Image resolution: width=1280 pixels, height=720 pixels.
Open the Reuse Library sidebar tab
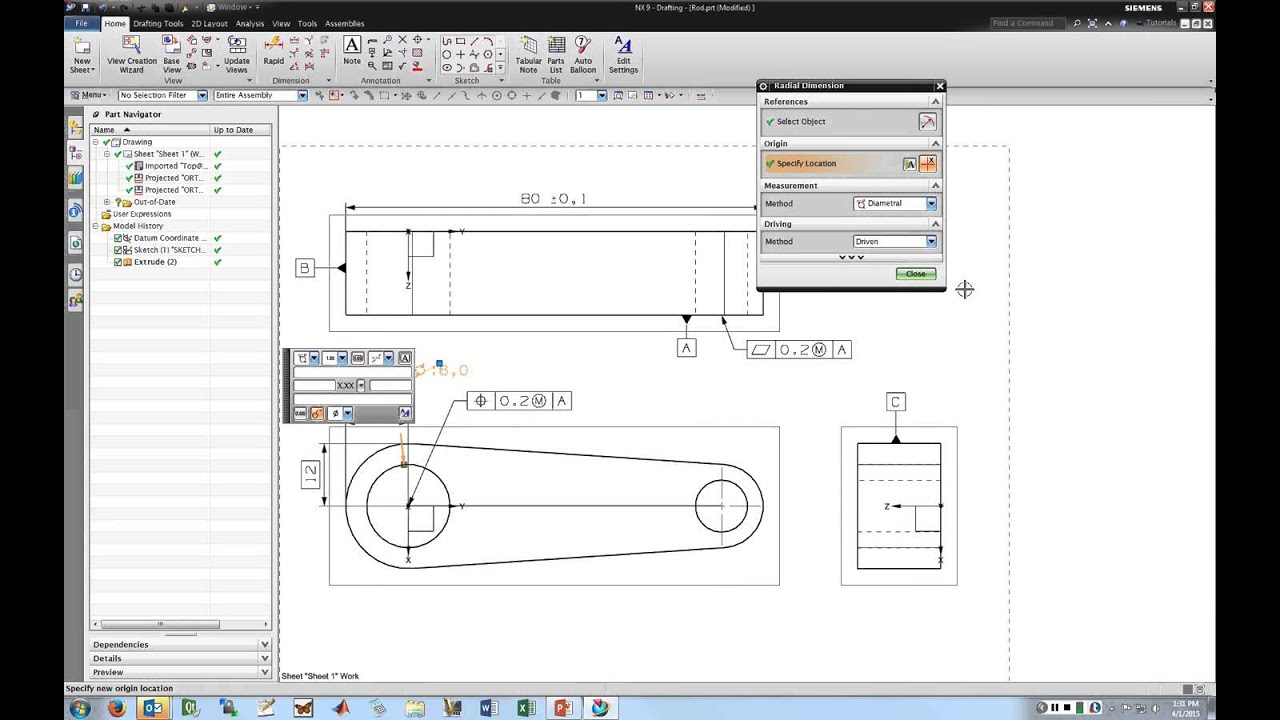[76, 178]
